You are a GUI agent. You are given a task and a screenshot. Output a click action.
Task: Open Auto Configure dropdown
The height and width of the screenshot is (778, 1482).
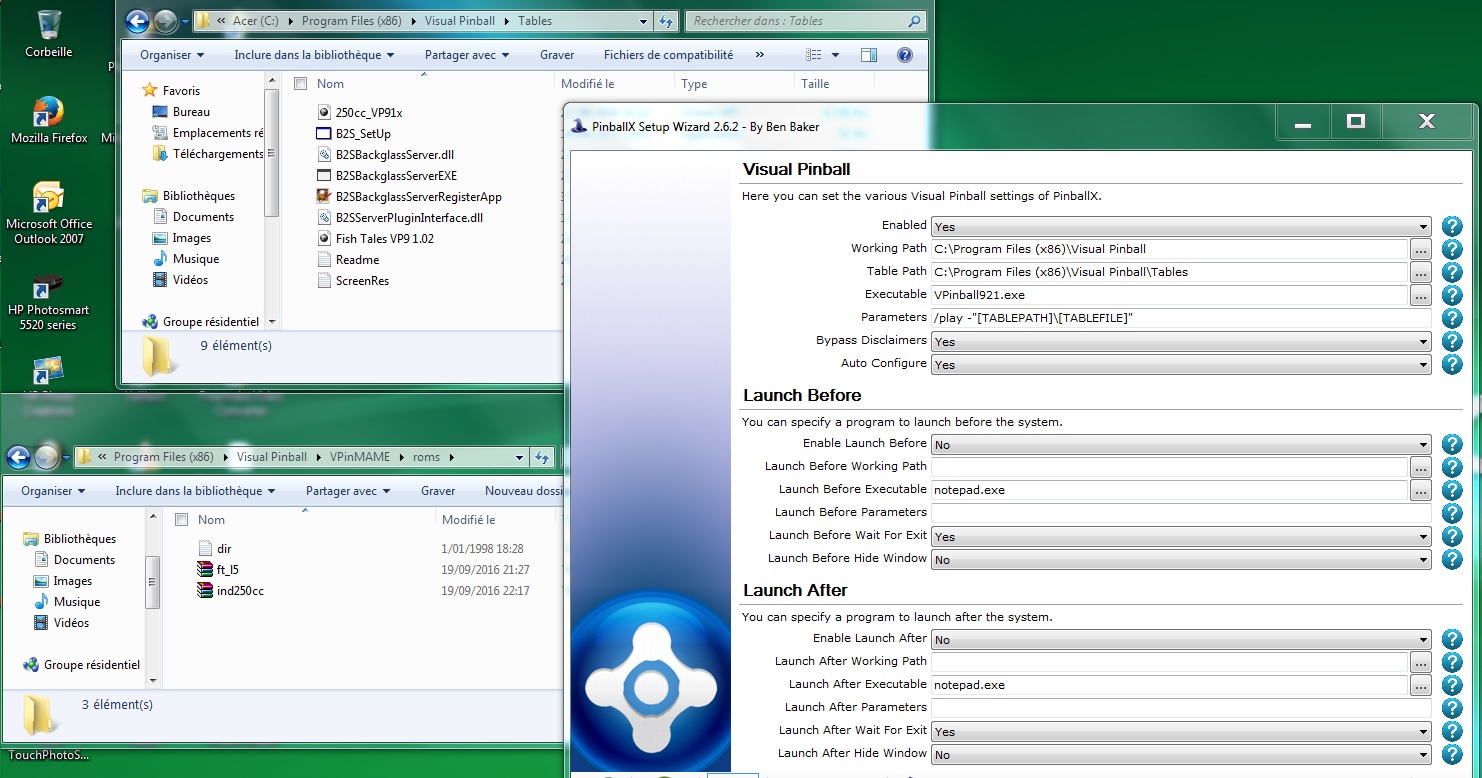pyautogui.click(x=1181, y=365)
